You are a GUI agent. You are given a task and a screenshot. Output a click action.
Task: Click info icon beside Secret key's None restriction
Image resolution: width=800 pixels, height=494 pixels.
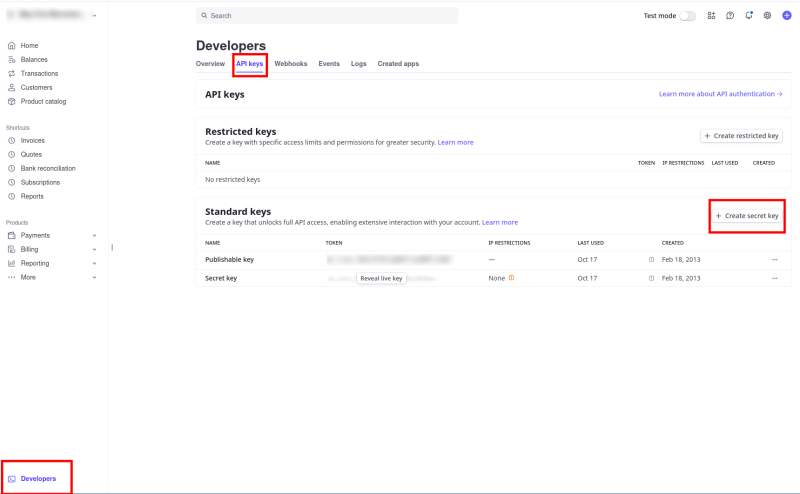(511, 278)
